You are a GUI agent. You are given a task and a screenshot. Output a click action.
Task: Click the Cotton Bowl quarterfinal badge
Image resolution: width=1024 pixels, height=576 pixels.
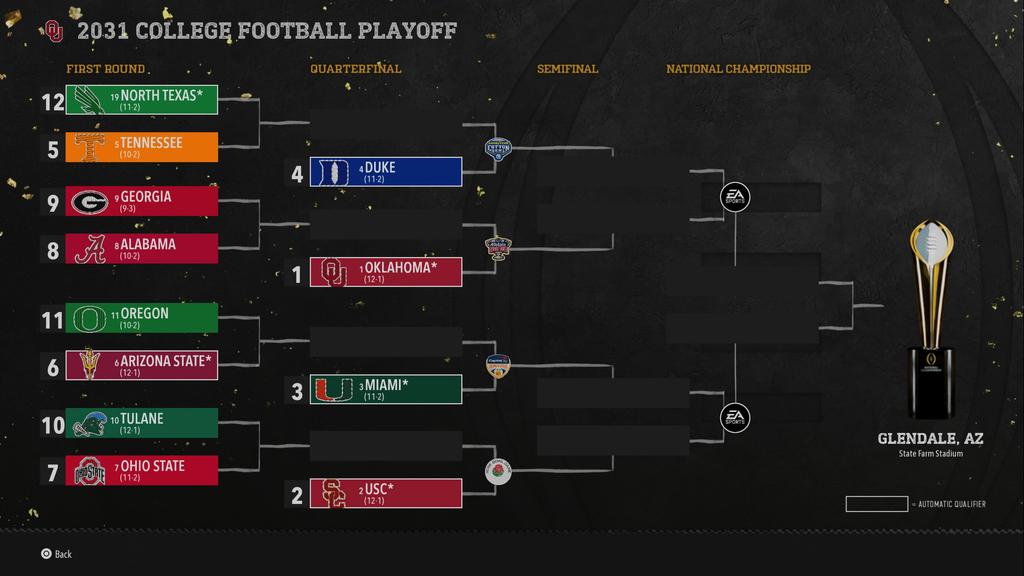(498, 150)
